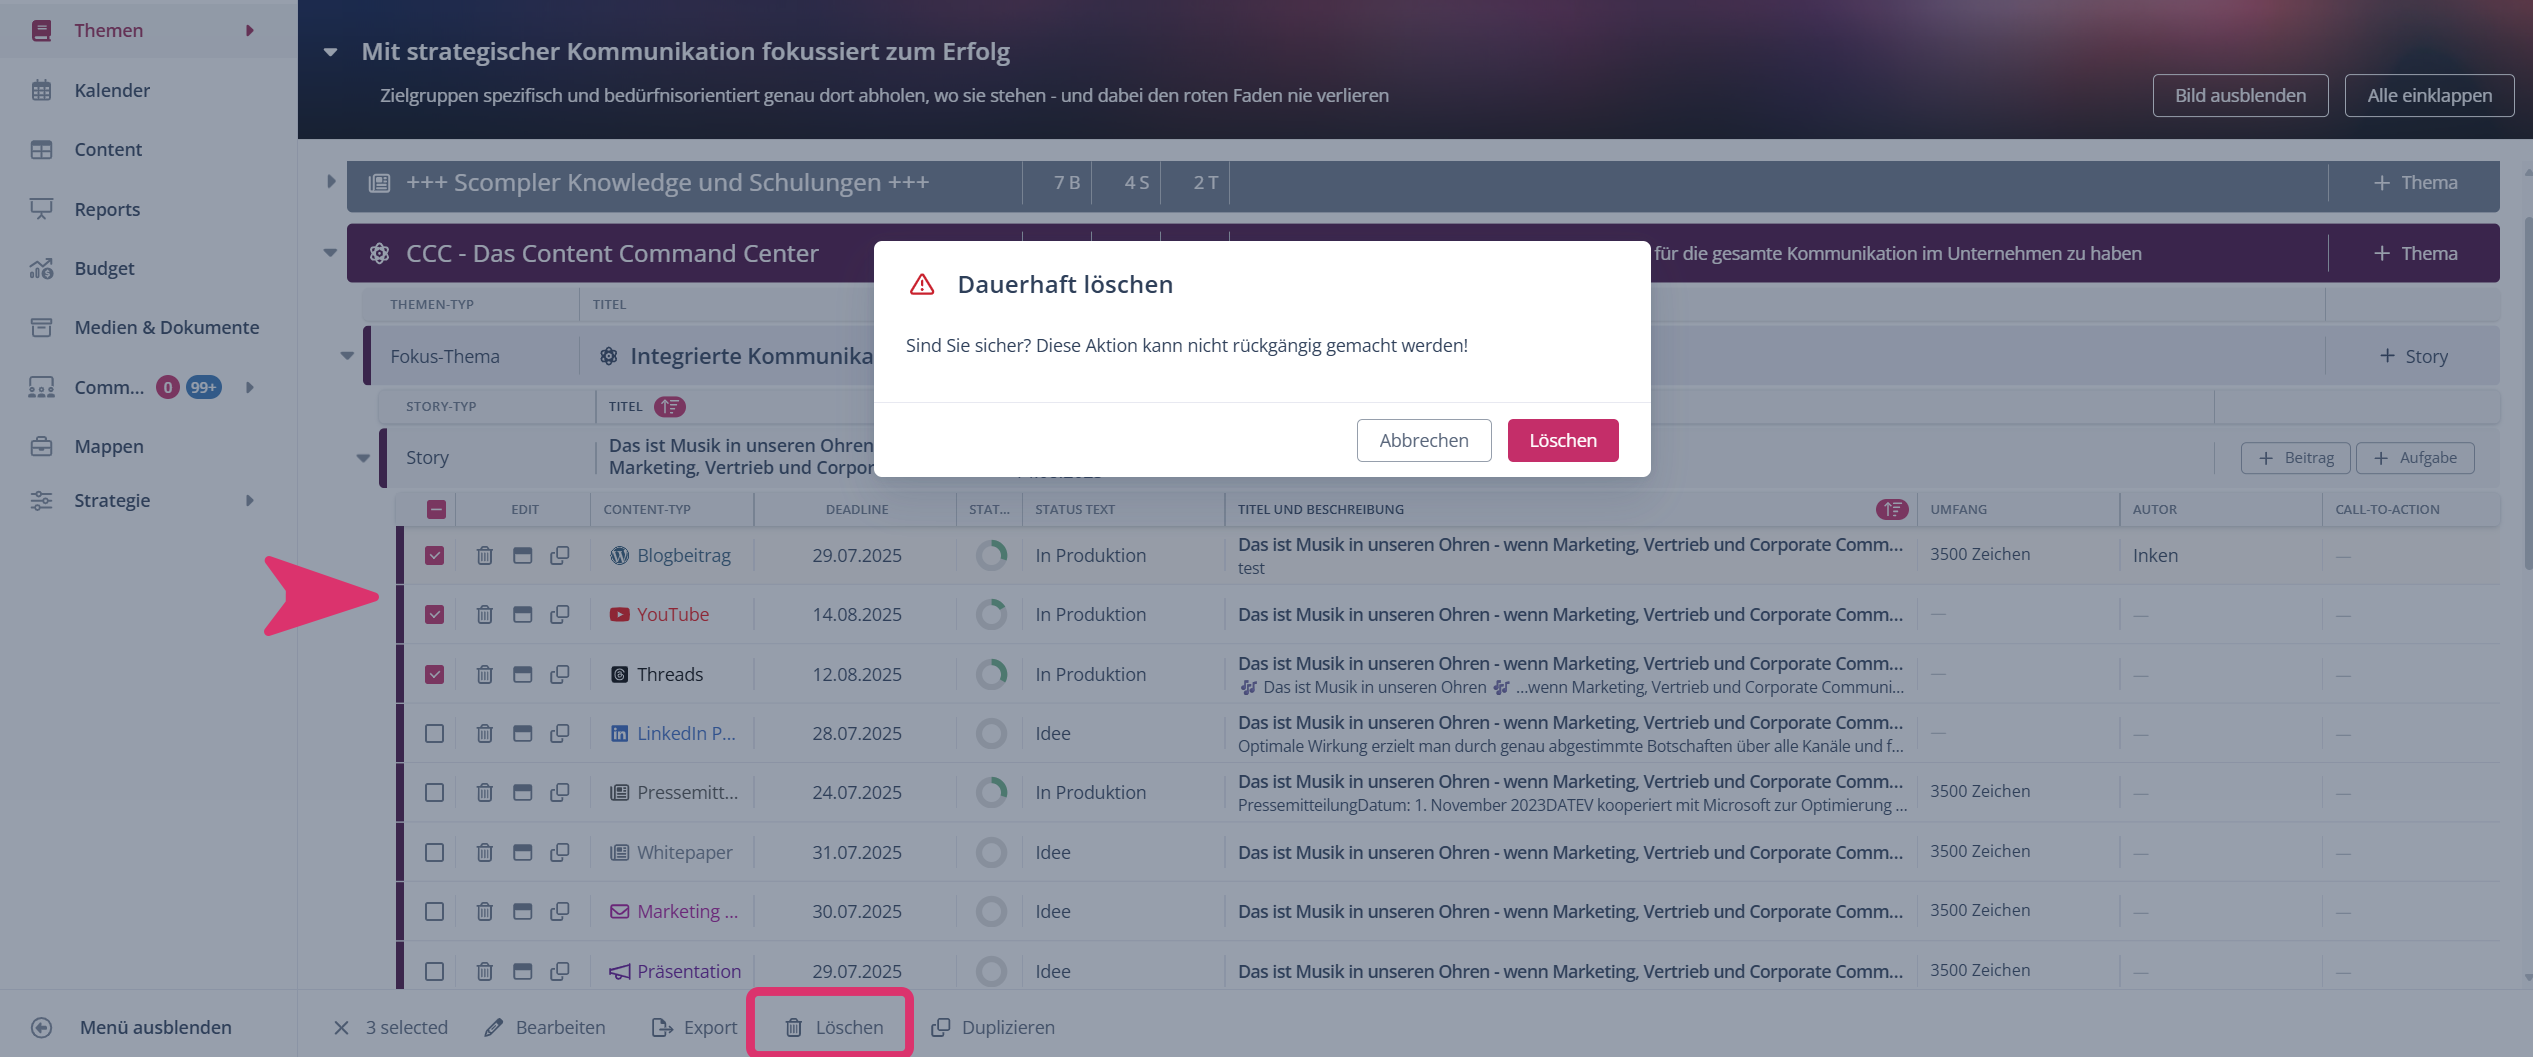Check the LinkedIn row checkbox
This screenshot has width=2533, height=1057.
click(434, 733)
